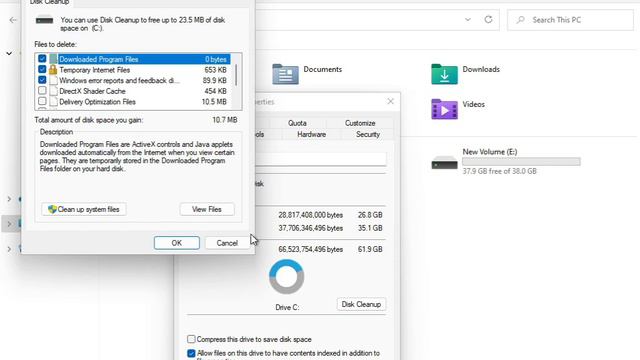The height and width of the screenshot is (360, 640).
Task: Switch to the Quota tab
Action: (297, 123)
